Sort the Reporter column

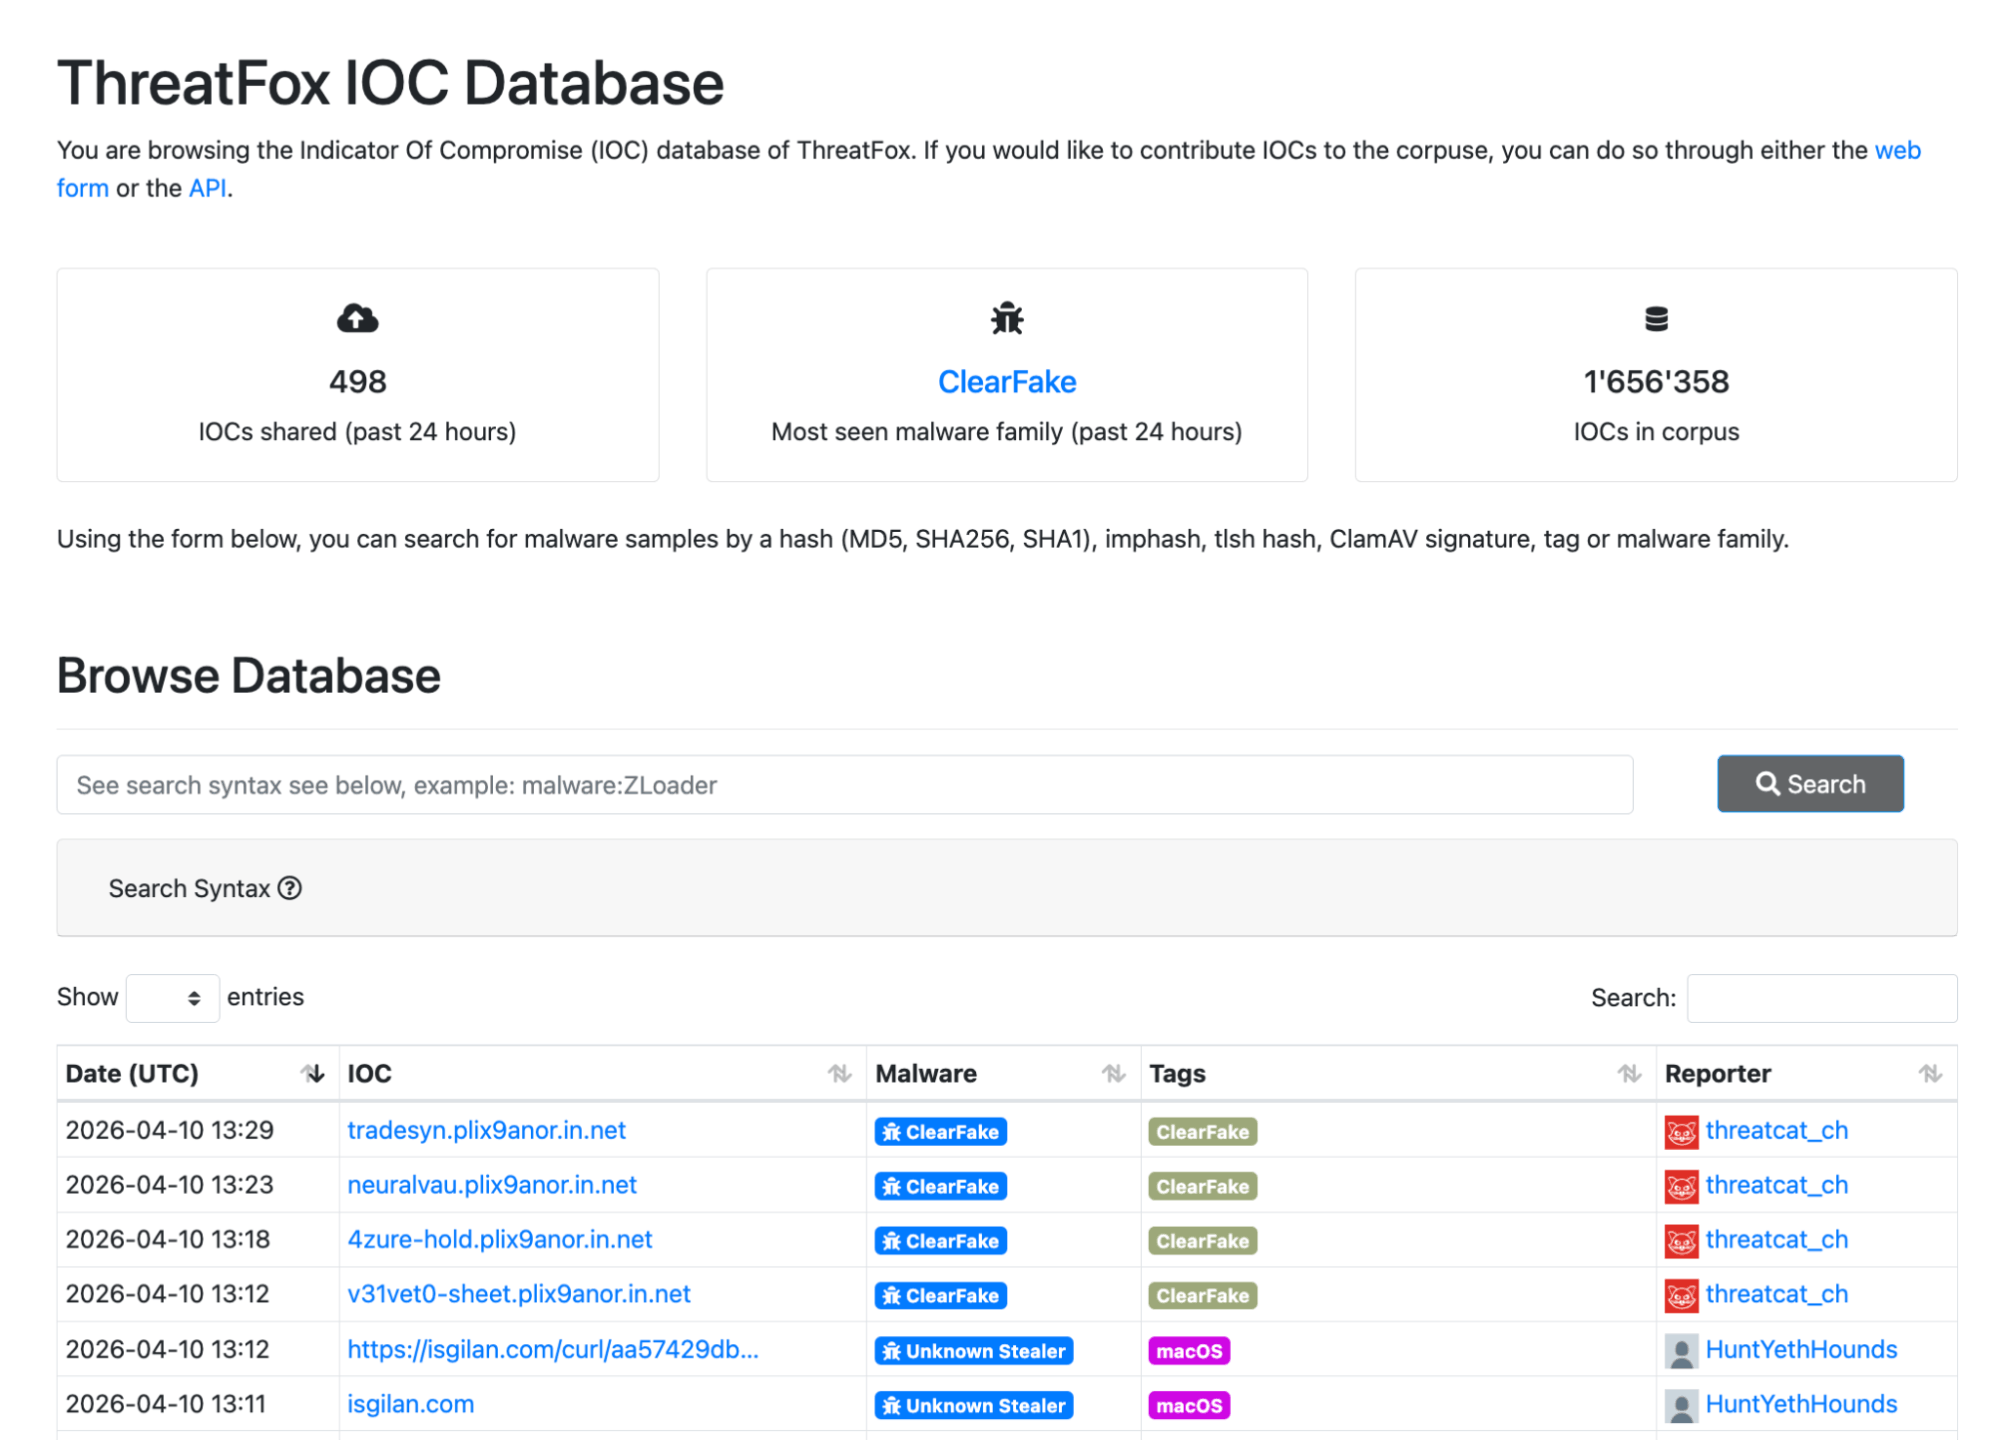1930,1073
